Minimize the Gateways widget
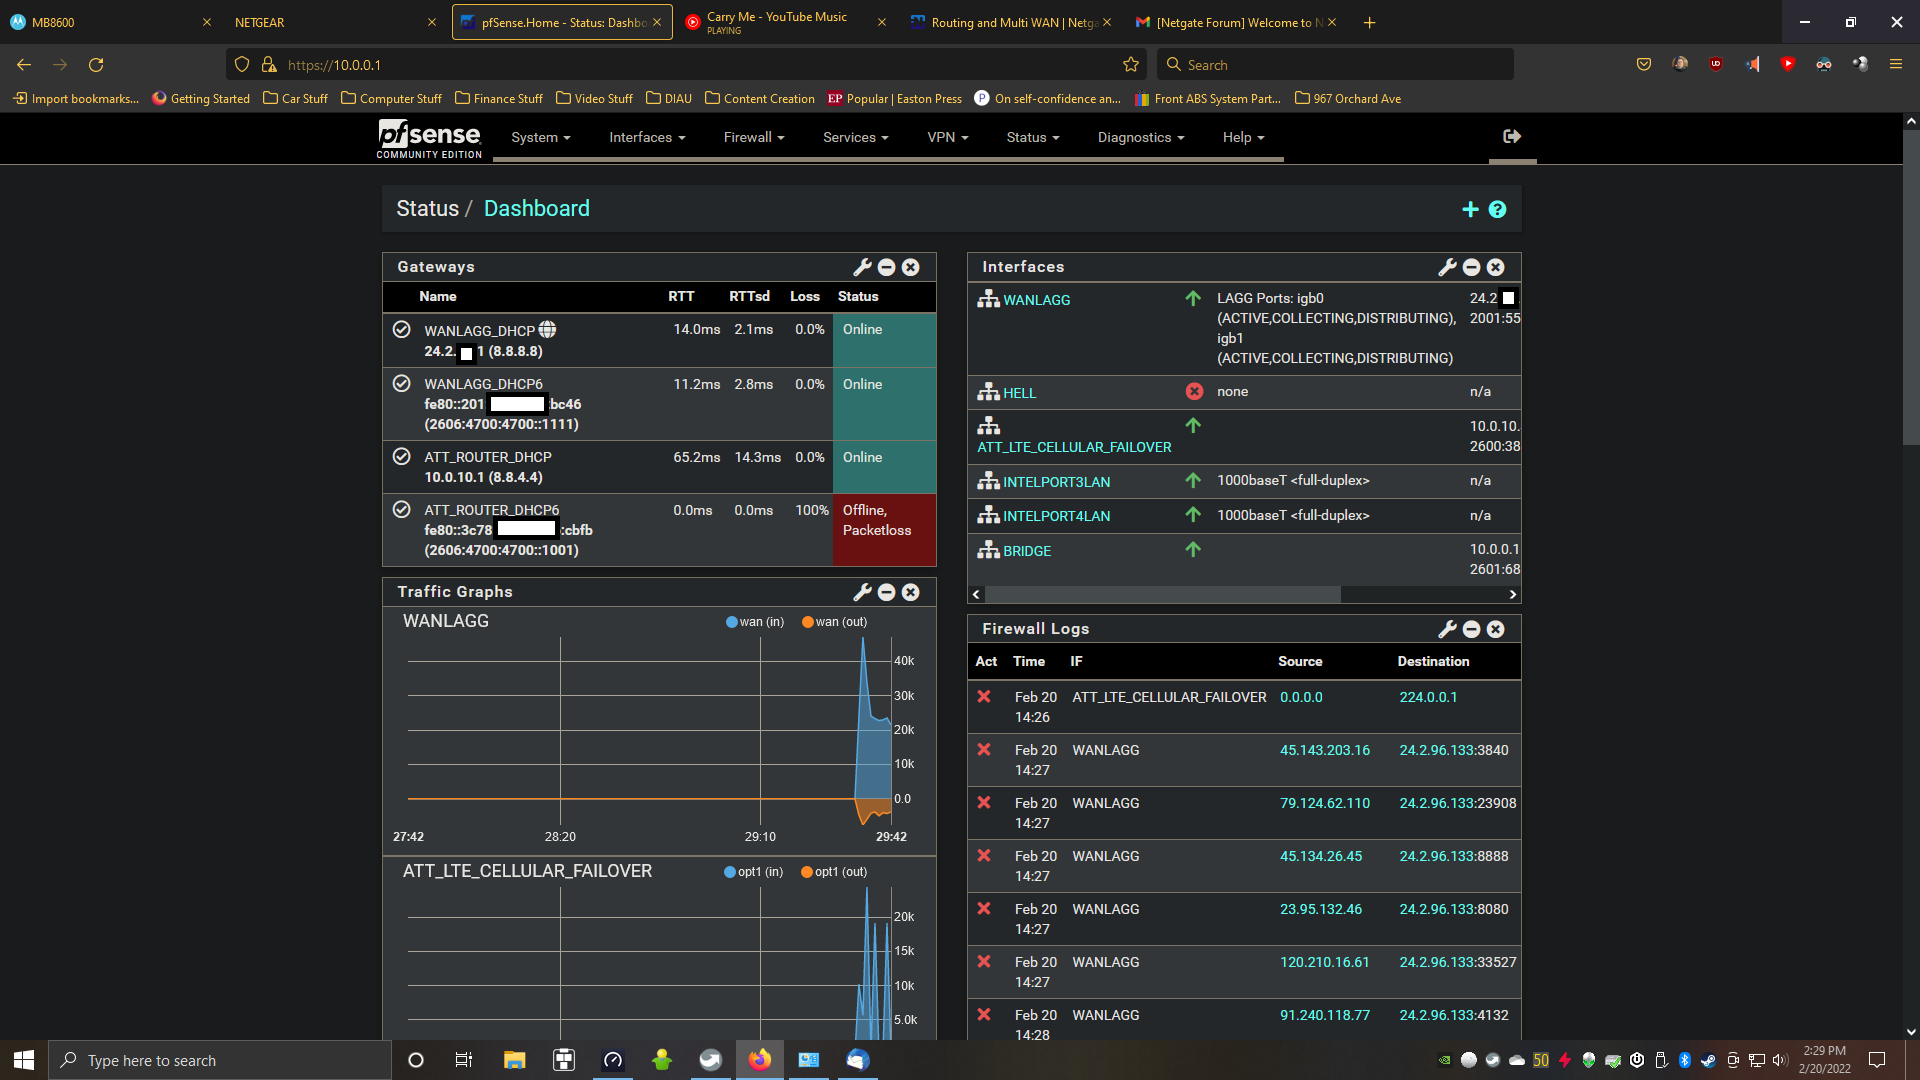The width and height of the screenshot is (1920, 1080). pos(887,267)
